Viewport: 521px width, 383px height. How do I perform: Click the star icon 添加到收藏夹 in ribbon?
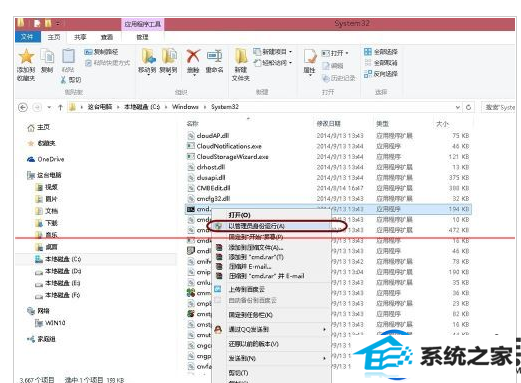[x=26, y=56]
